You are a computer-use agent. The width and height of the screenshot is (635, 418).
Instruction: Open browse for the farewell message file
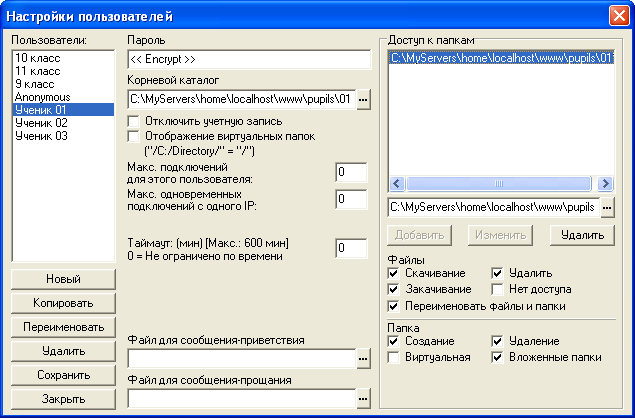tap(363, 399)
